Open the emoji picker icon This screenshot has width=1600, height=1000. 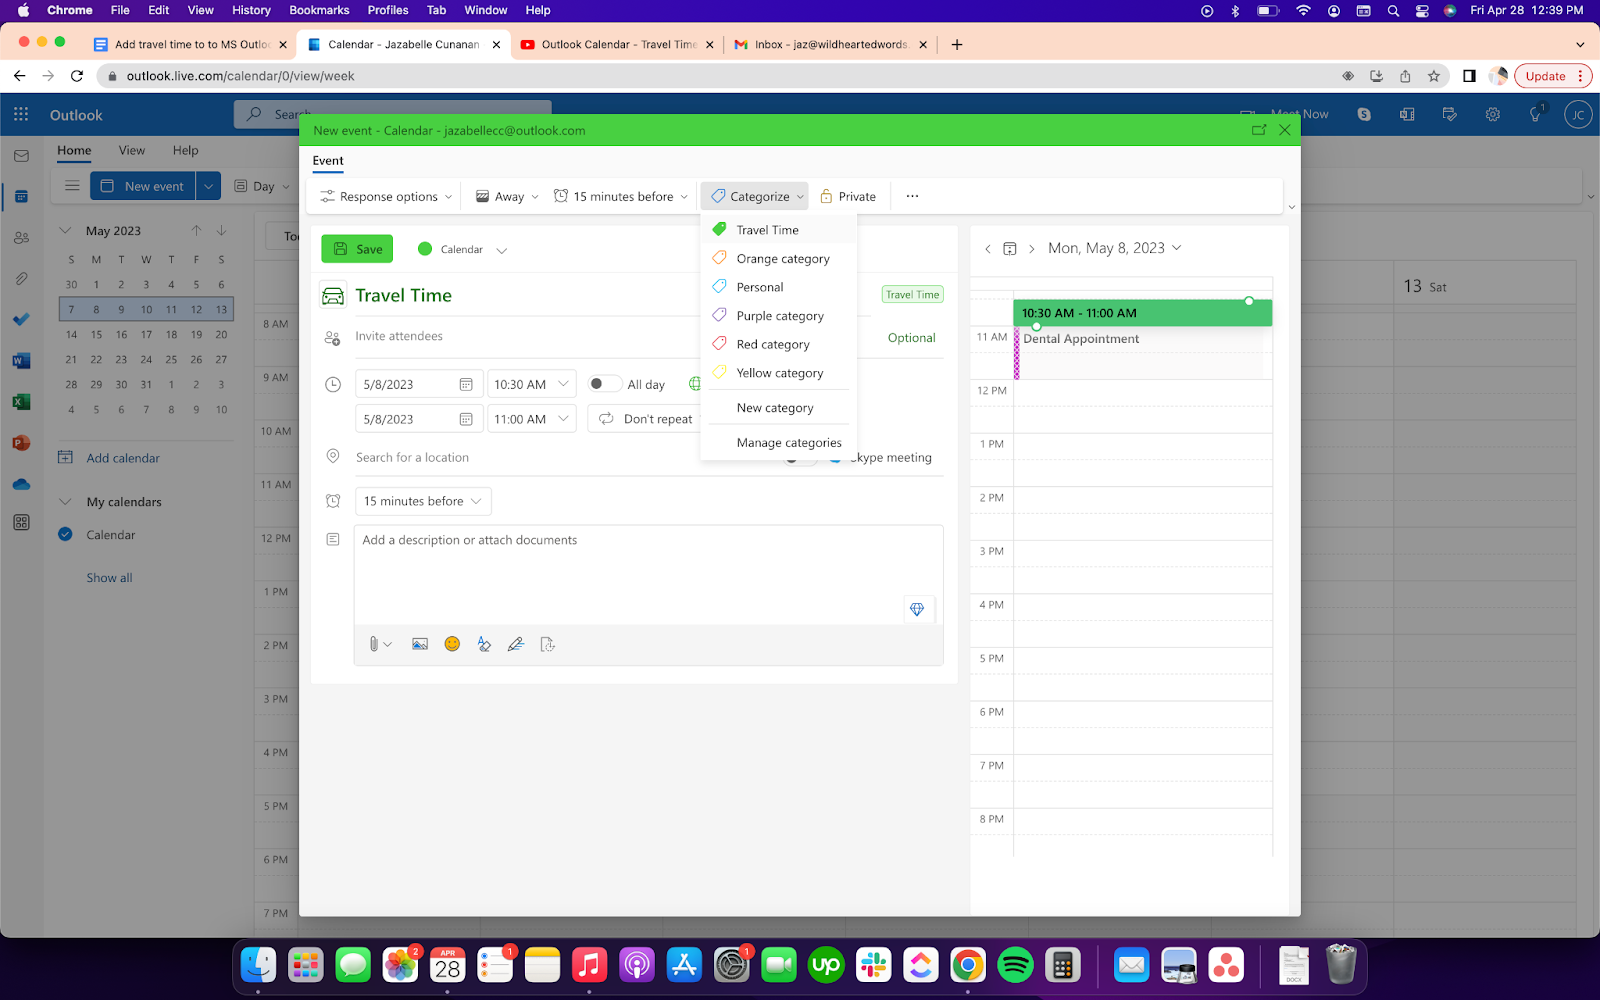pos(452,644)
